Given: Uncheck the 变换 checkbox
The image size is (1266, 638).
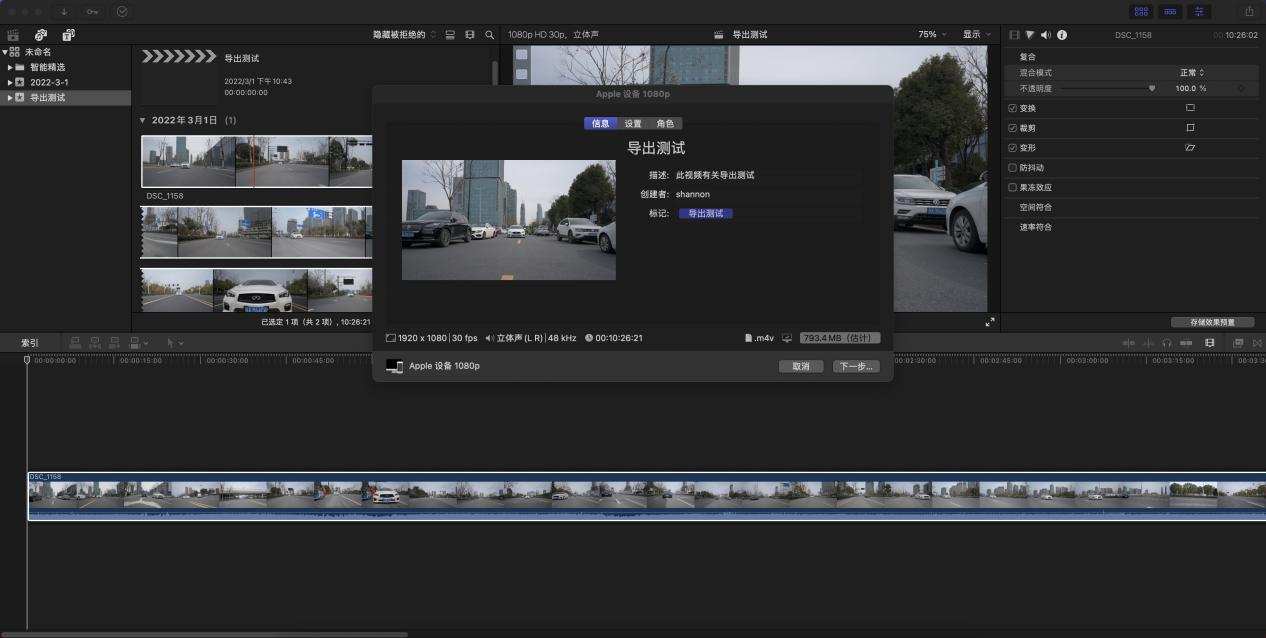Looking at the screenshot, I should 1013,108.
